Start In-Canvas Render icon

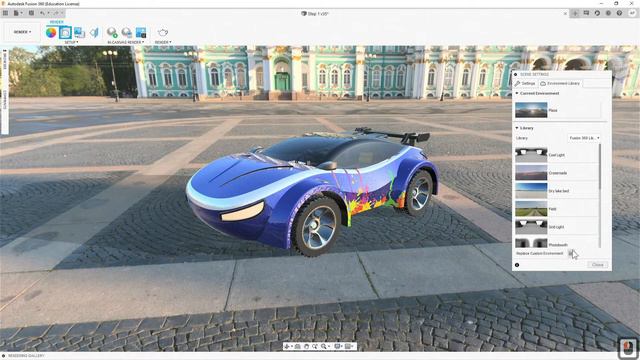point(112,33)
